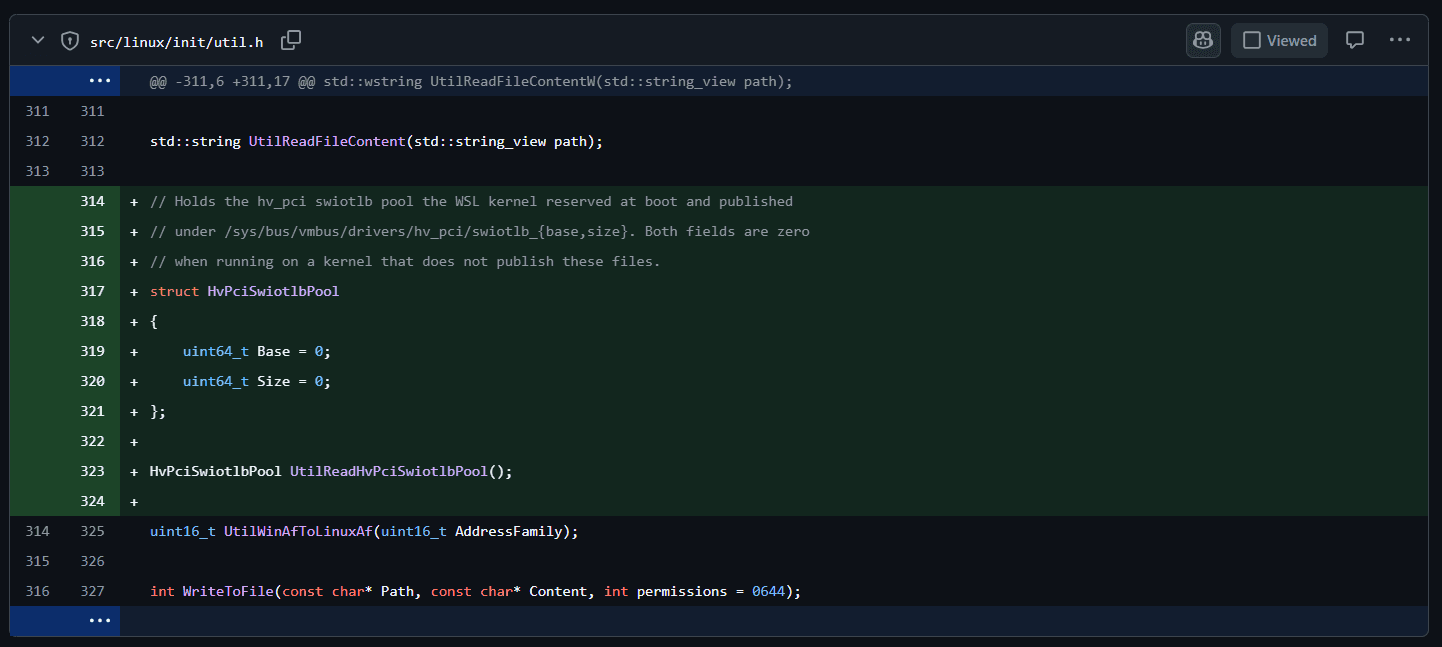This screenshot has width=1442, height=647.
Task: Copy the file path with copy icon
Action: click(x=291, y=41)
